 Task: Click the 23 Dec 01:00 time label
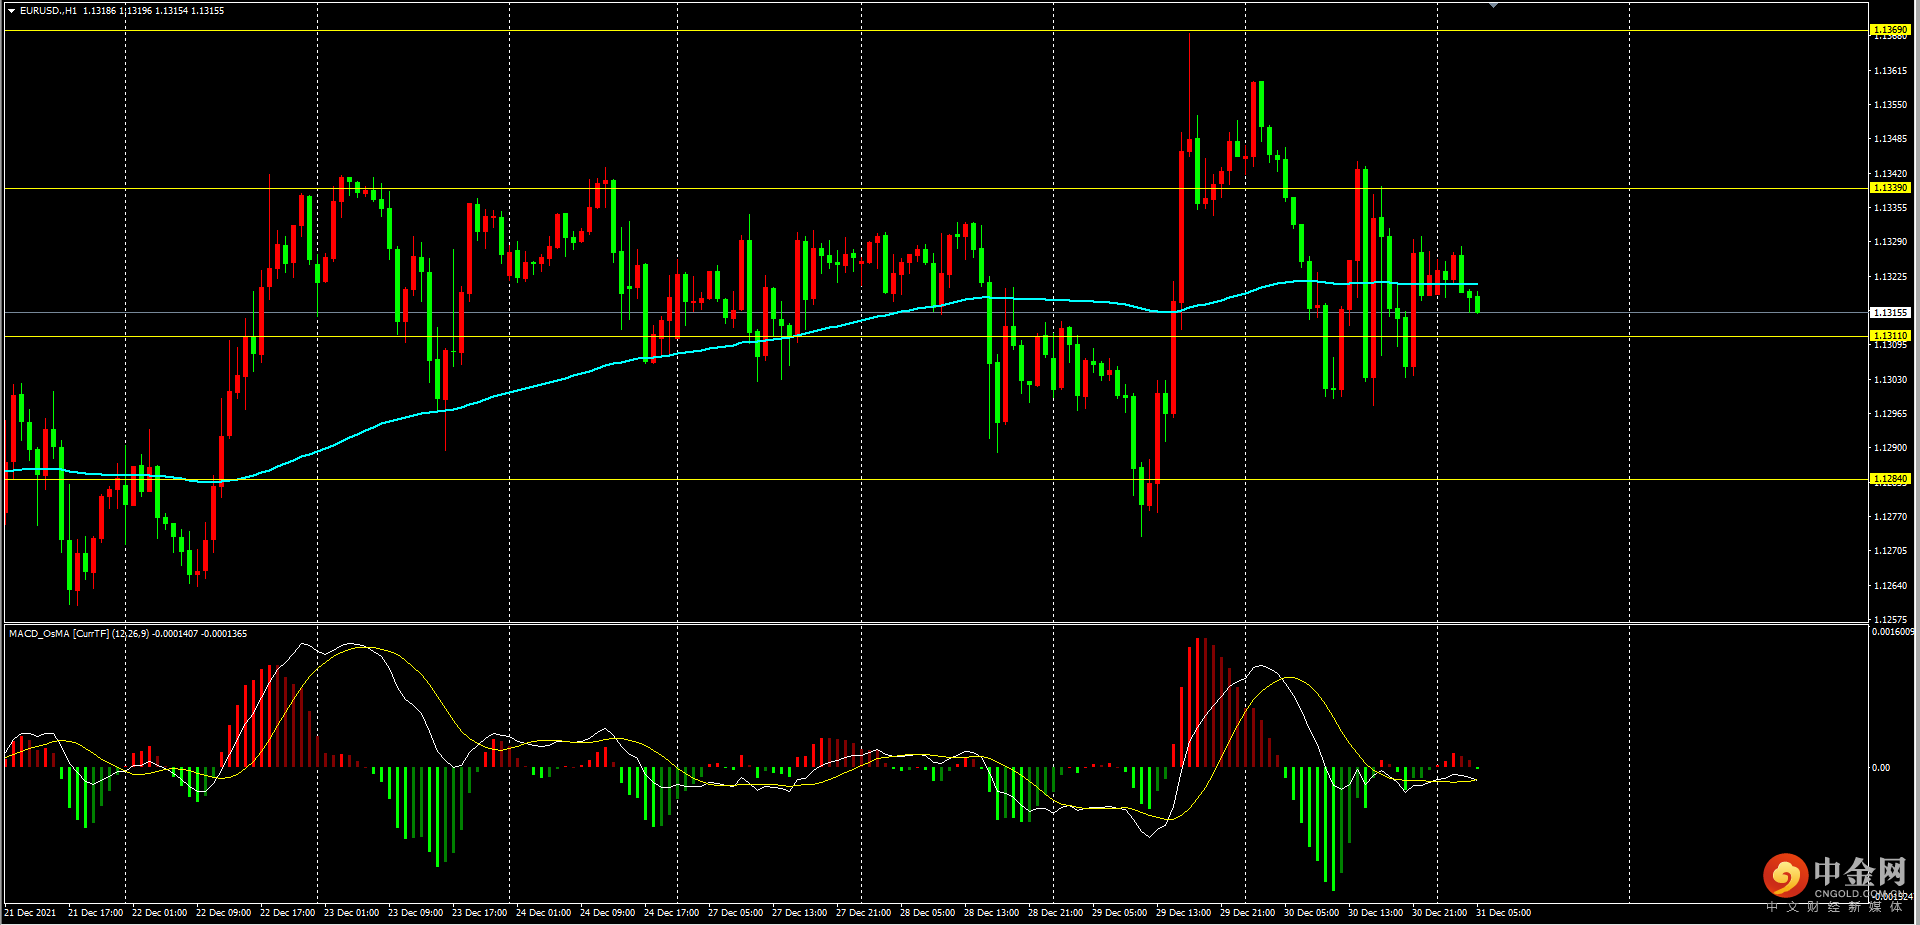352,913
